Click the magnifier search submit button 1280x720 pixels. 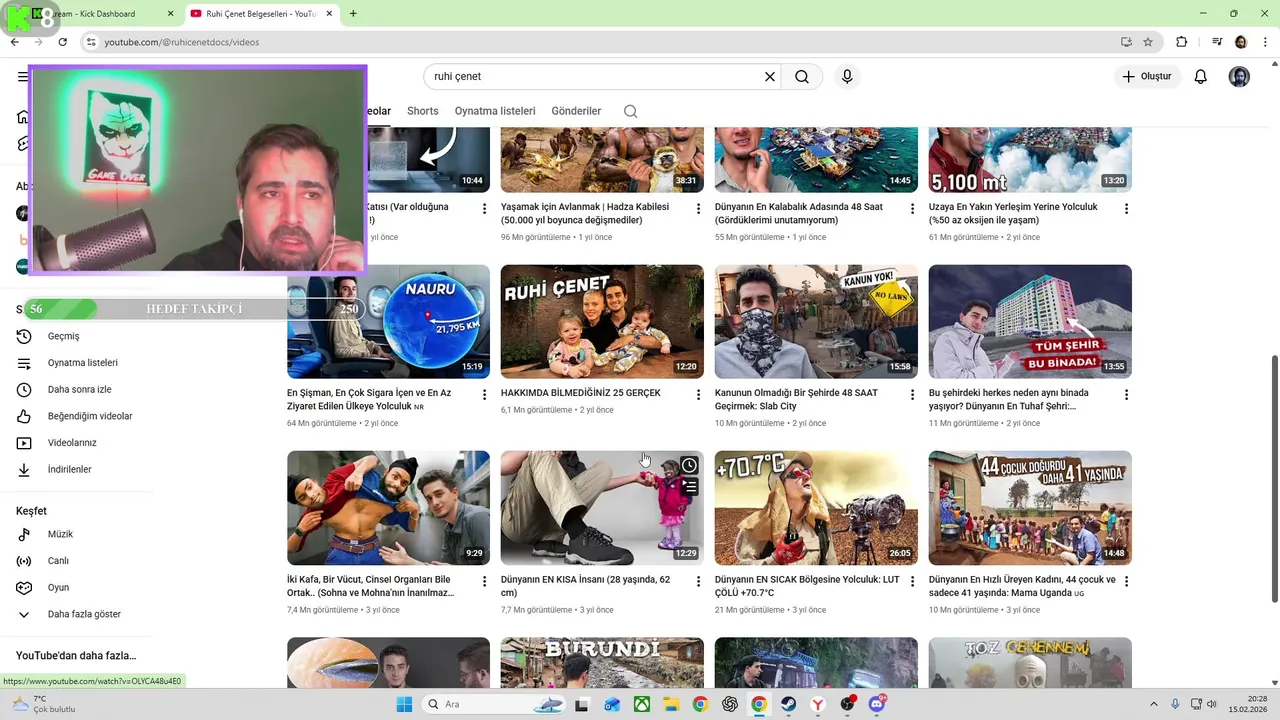802,77
